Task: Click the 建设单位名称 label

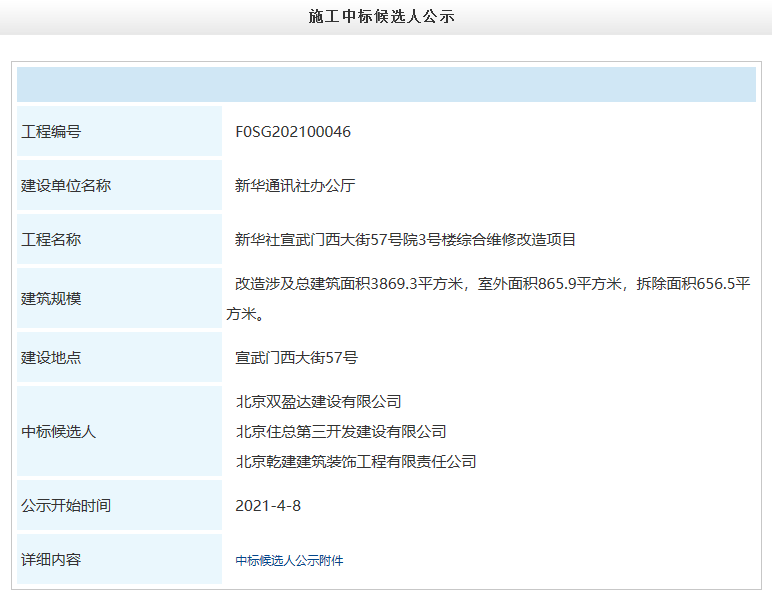Action: (66, 186)
